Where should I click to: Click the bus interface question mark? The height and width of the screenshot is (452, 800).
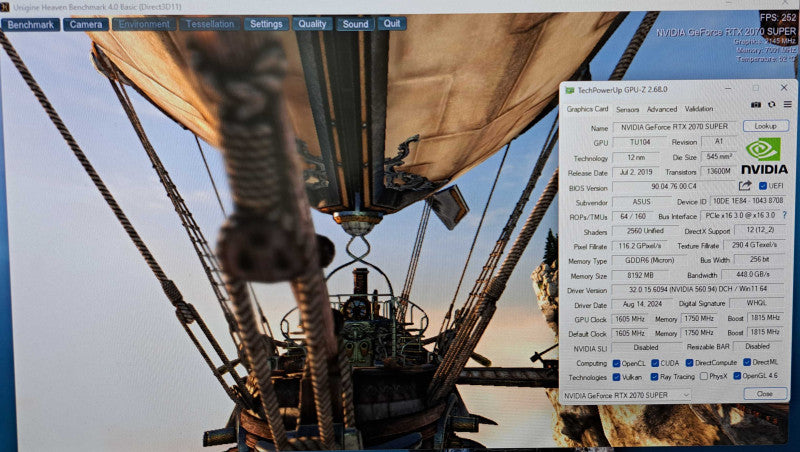785,215
